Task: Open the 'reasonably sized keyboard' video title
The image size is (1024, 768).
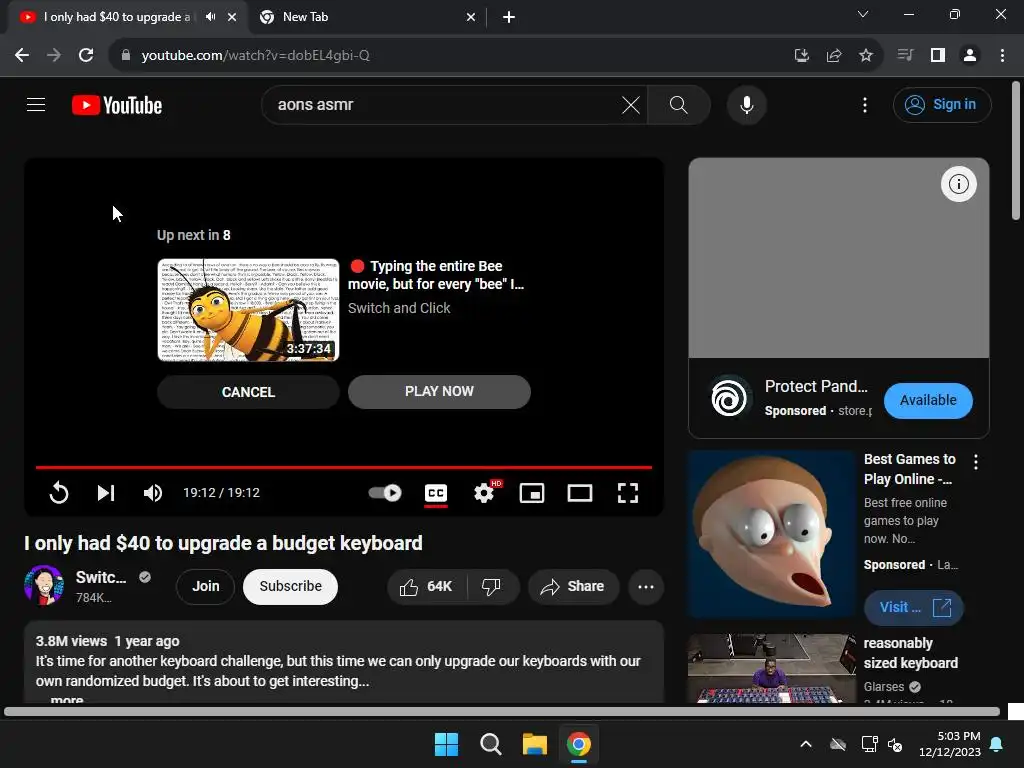Action: point(910,653)
